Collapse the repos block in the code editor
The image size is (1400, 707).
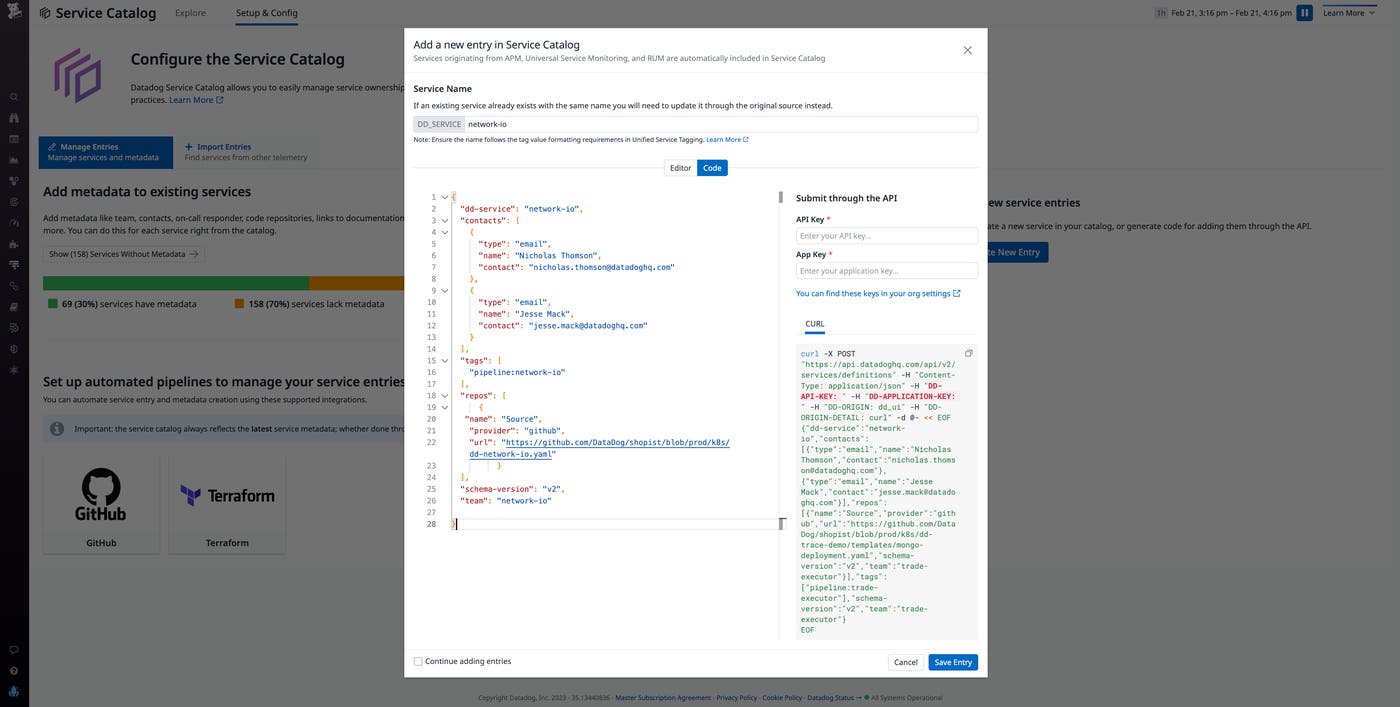444,395
